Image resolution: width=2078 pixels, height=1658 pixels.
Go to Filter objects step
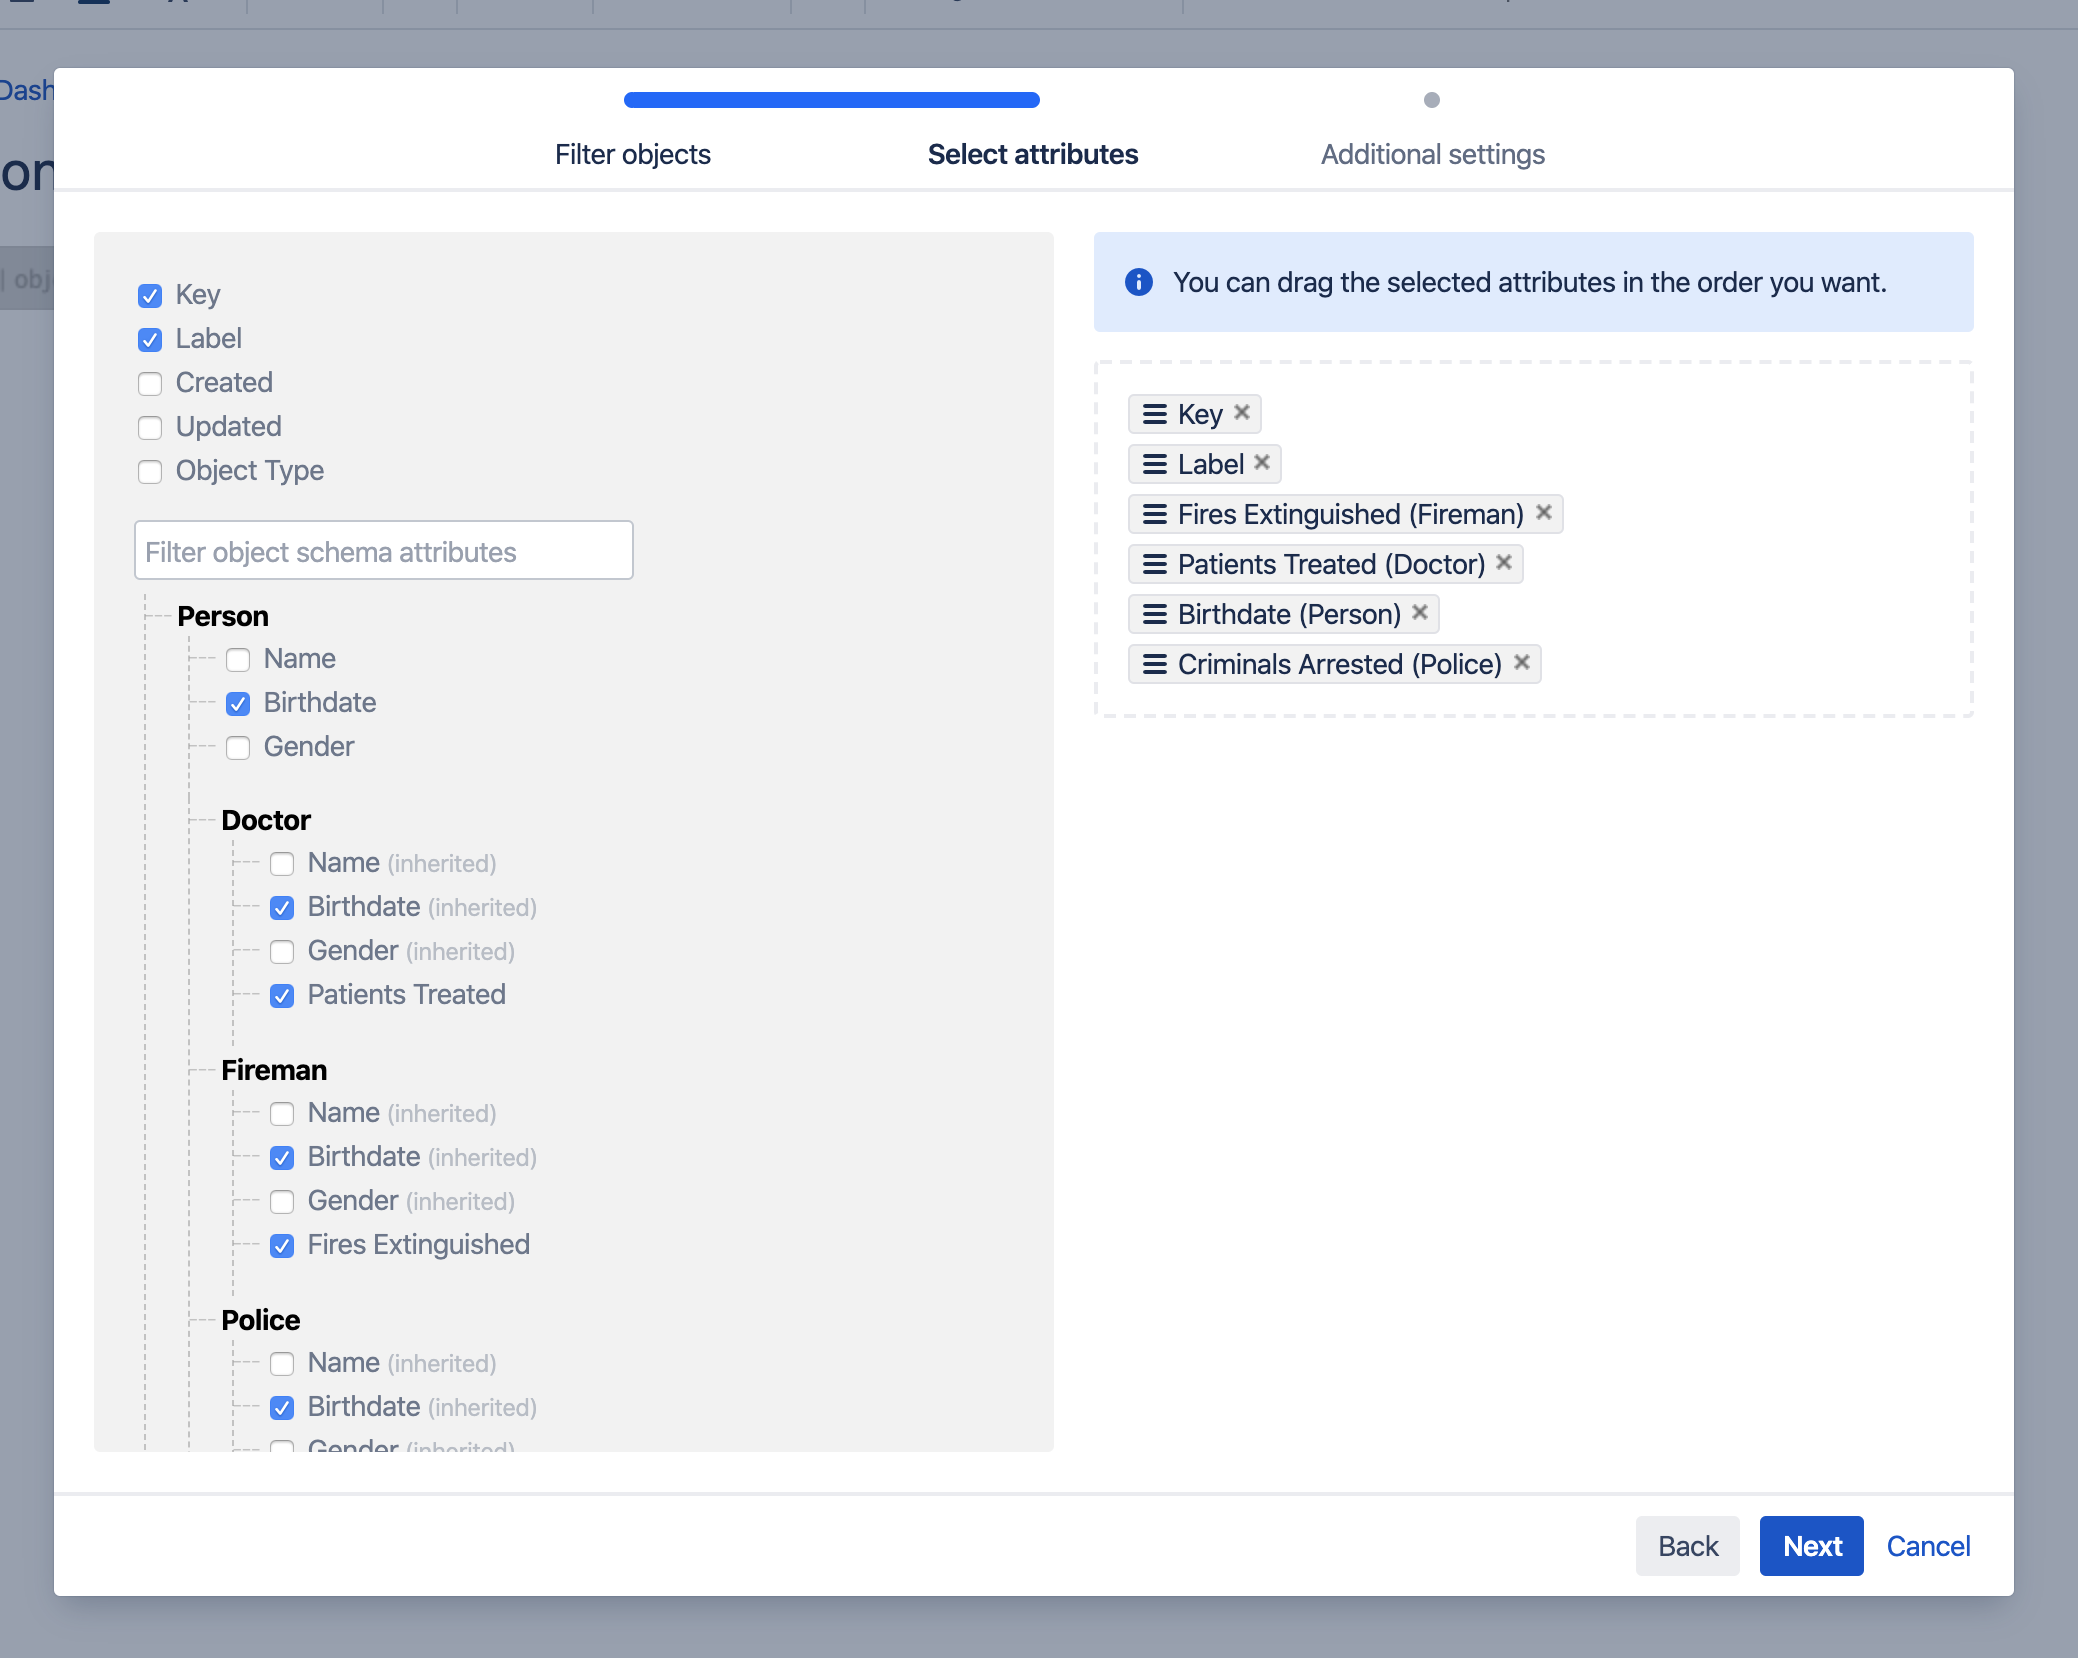[x=632, y=154]
